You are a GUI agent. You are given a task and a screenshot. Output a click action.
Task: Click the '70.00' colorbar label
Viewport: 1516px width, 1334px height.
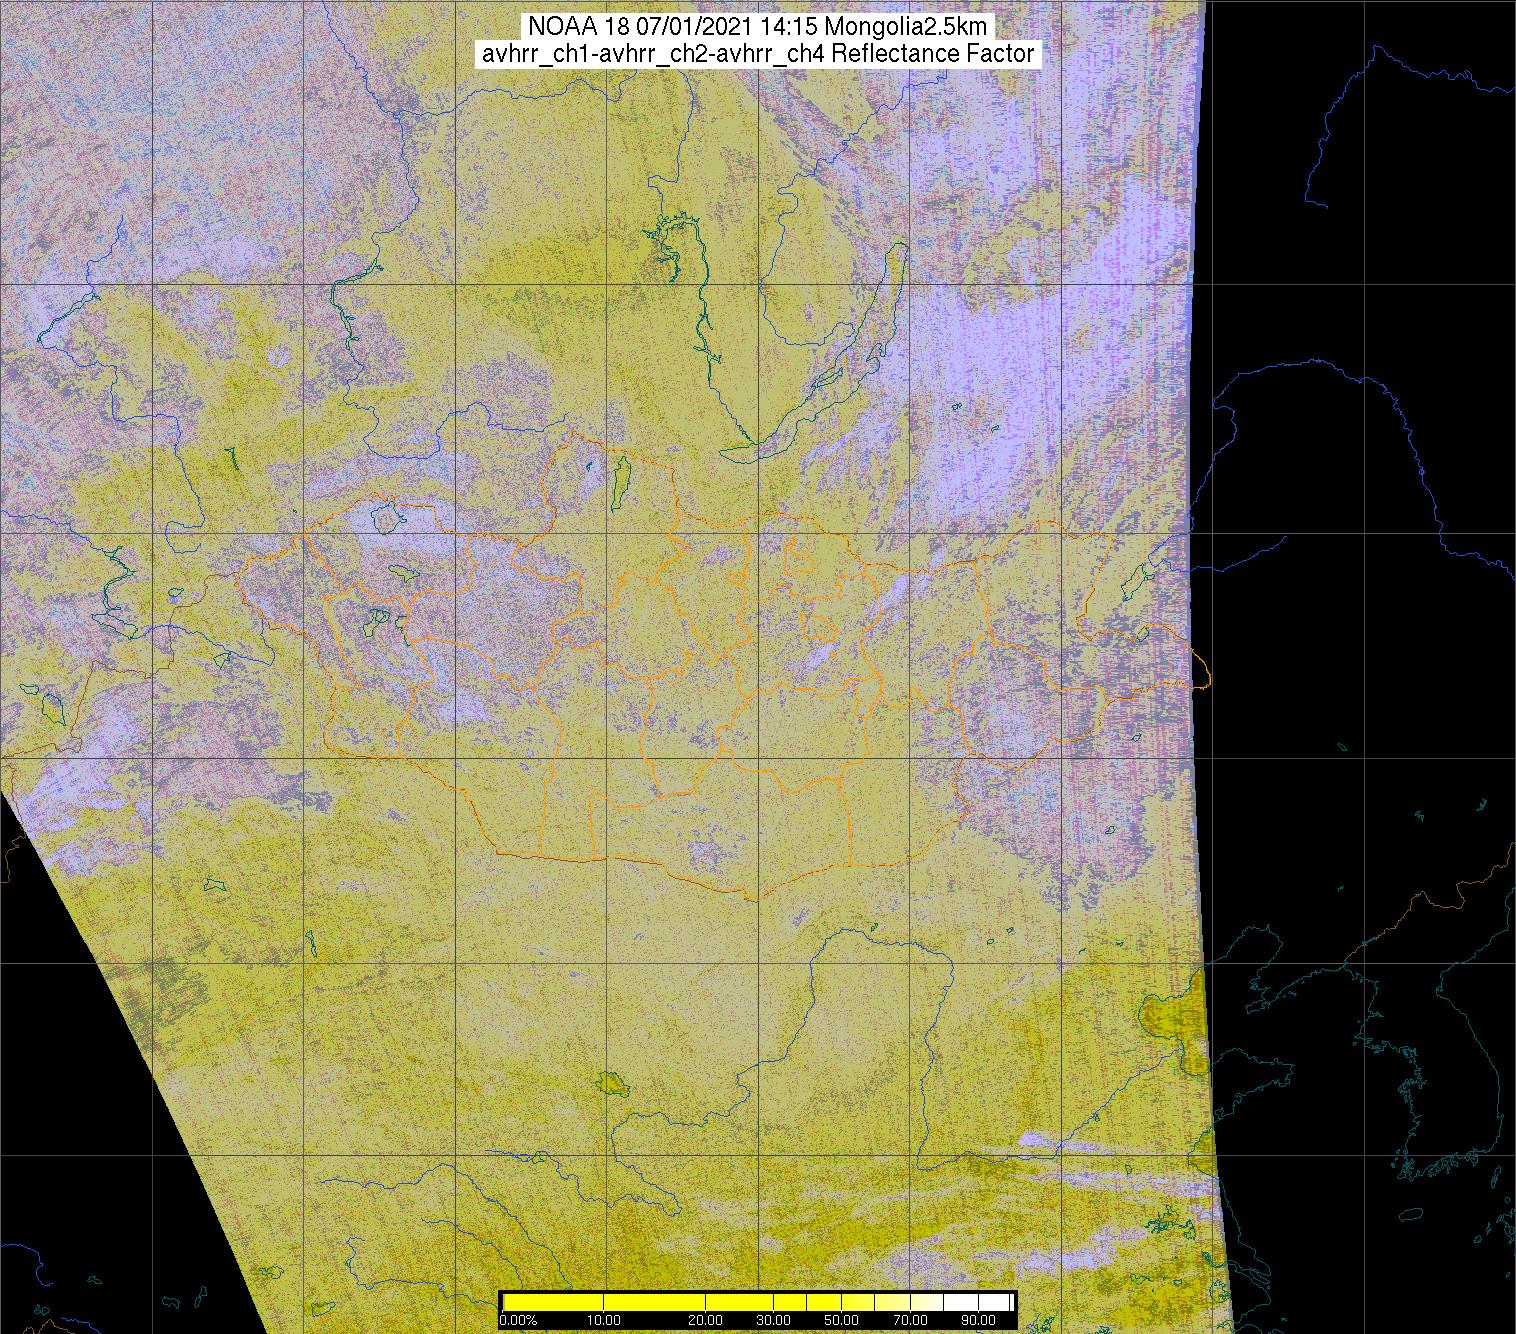tap(911, 1320)
